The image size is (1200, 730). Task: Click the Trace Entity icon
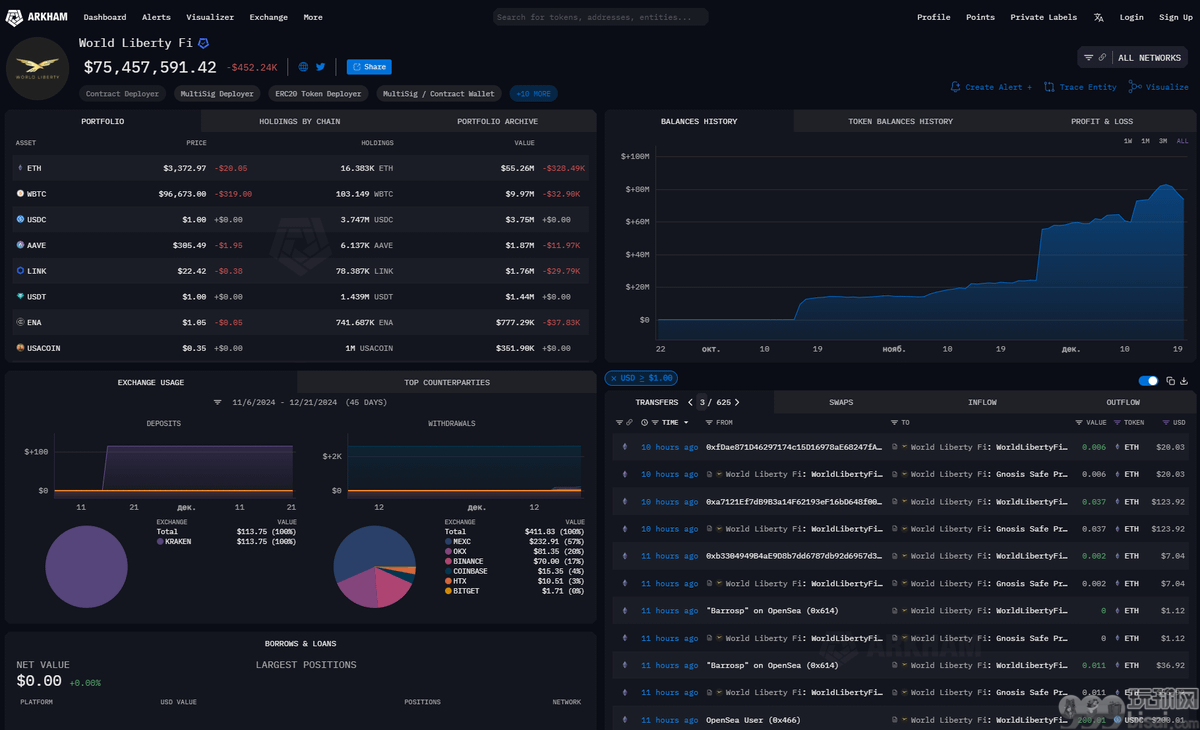(x=1049, y=87)
